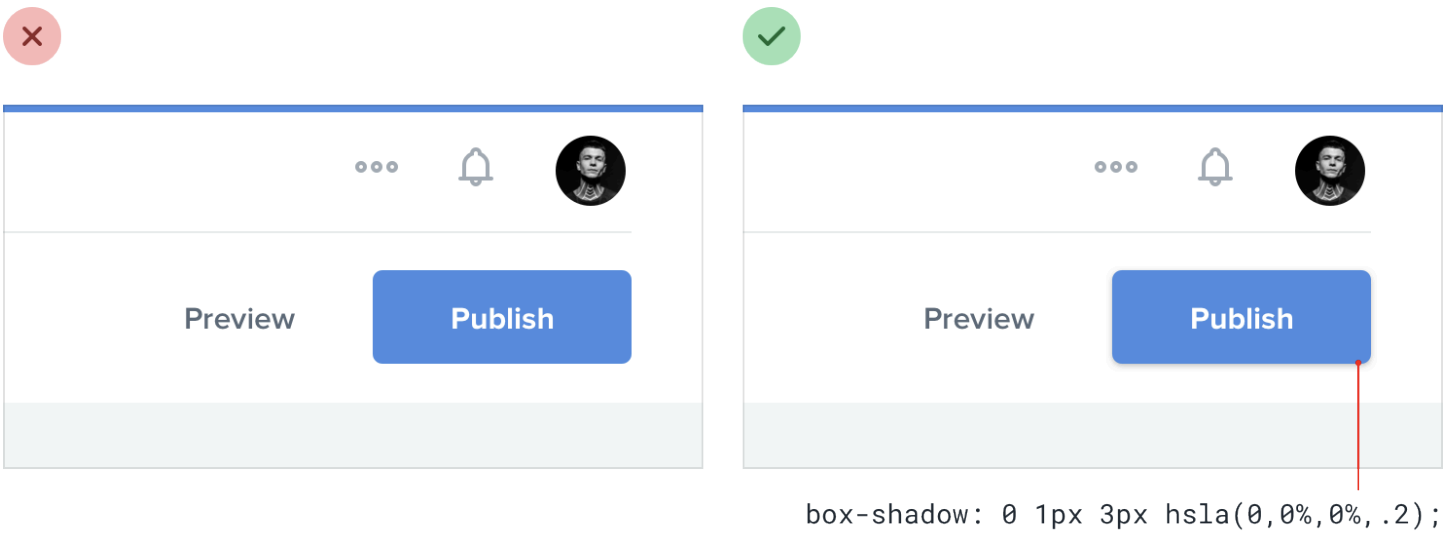Viewport: 1446px width, 560px height.
Task: Open the profile avatar in right example
Action: (x=1330, y=171)
